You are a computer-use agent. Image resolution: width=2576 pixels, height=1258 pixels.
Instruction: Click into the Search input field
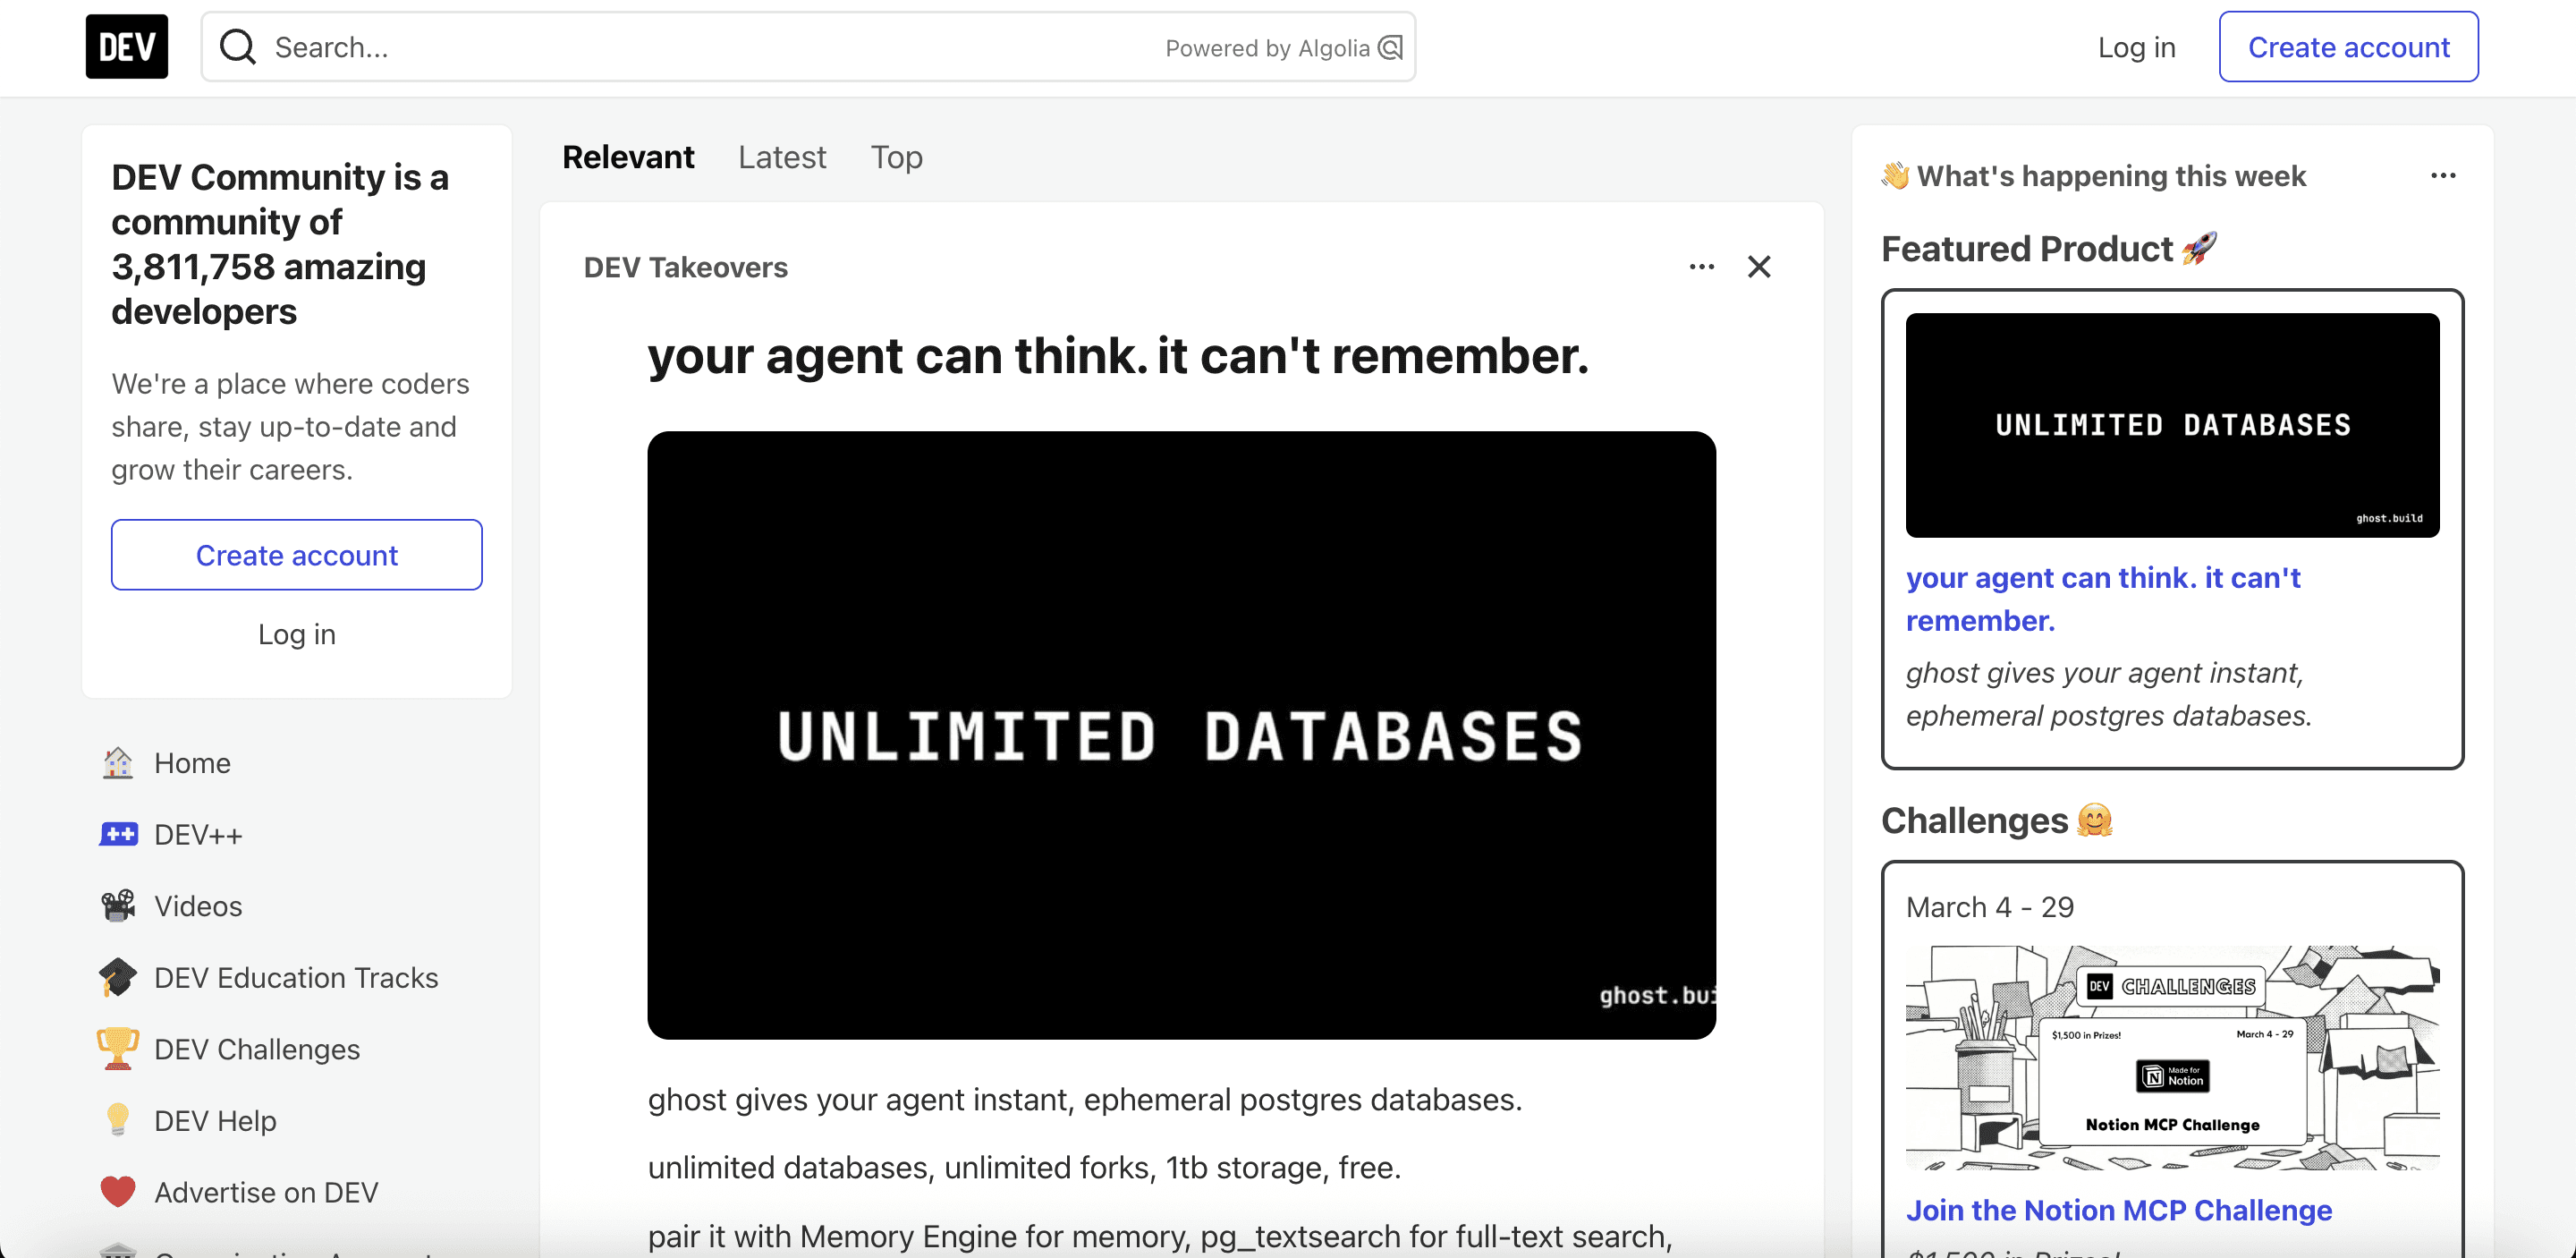click(x=700, y=47)
